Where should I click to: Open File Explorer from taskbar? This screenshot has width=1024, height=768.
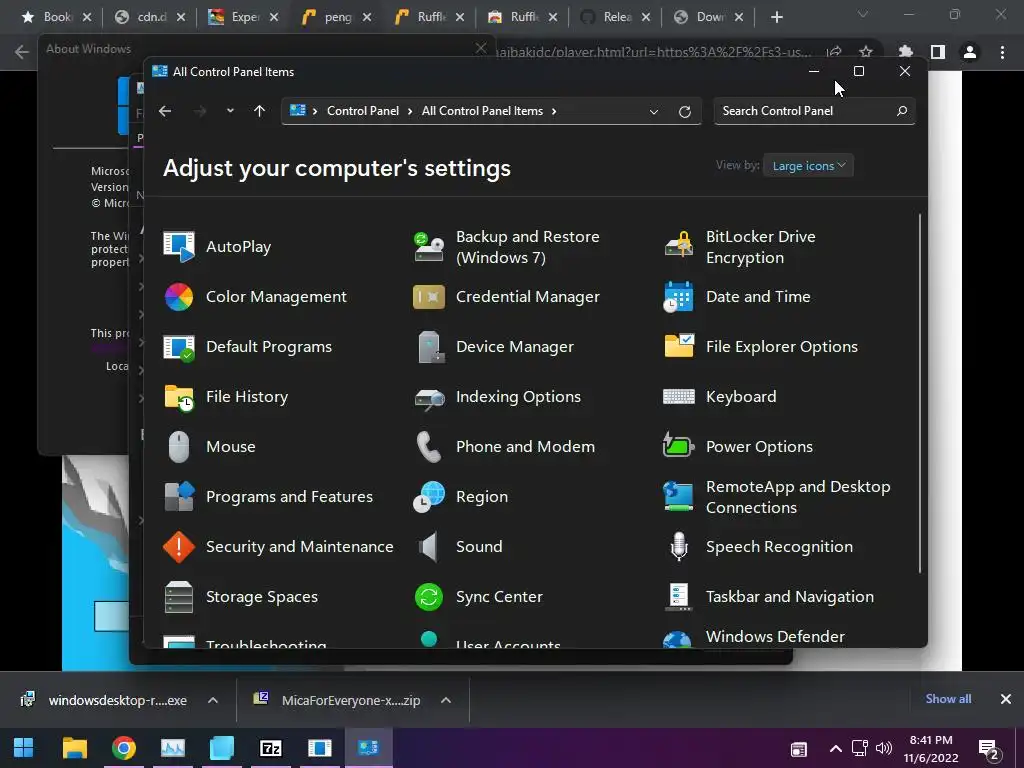click(x=74, y=748)
